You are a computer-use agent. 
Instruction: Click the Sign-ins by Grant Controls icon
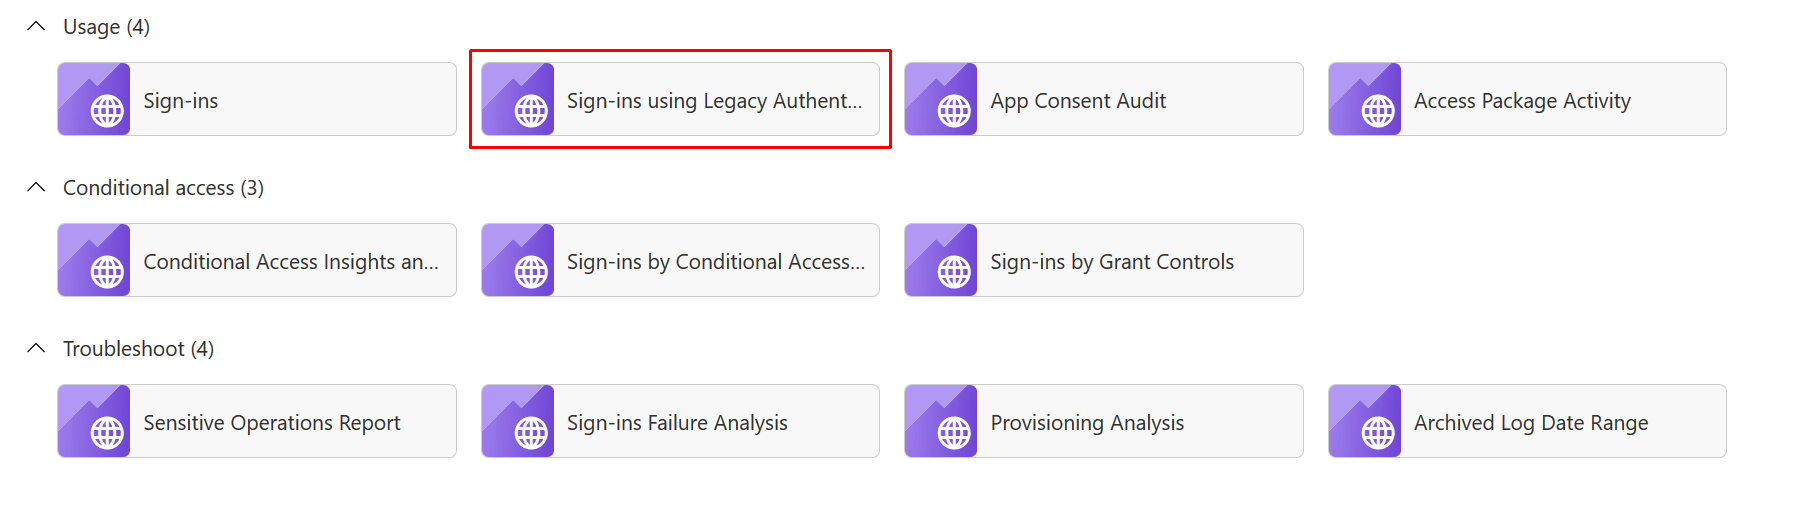pyautogui.click(x=941, y=260)
